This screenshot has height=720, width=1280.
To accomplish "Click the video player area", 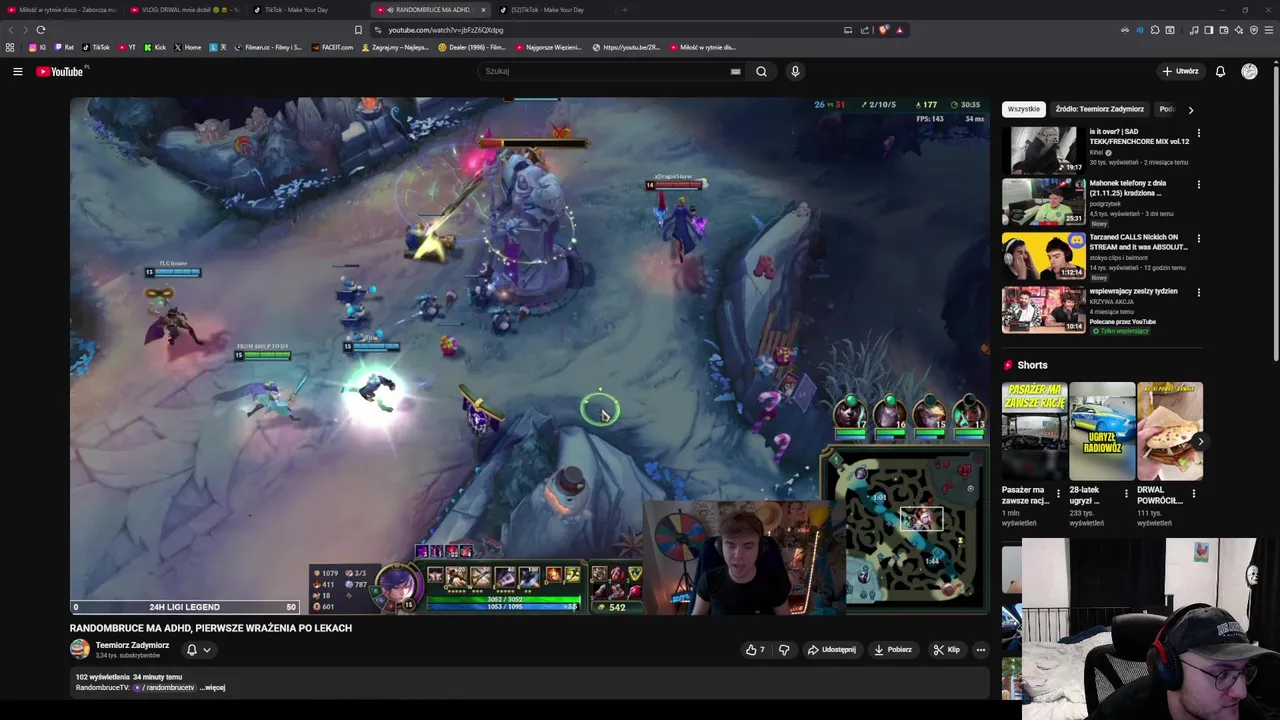I will tap(529, 355).
